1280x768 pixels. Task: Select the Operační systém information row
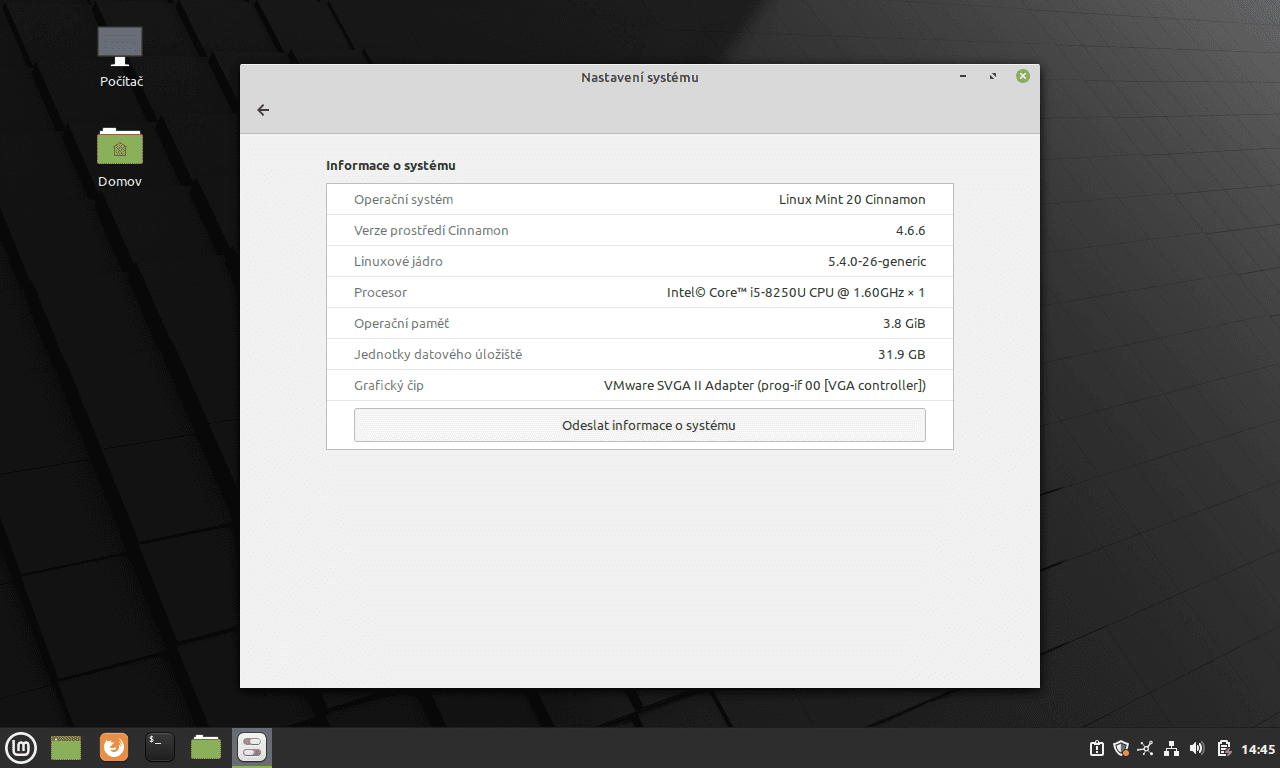tap(639, 199)
